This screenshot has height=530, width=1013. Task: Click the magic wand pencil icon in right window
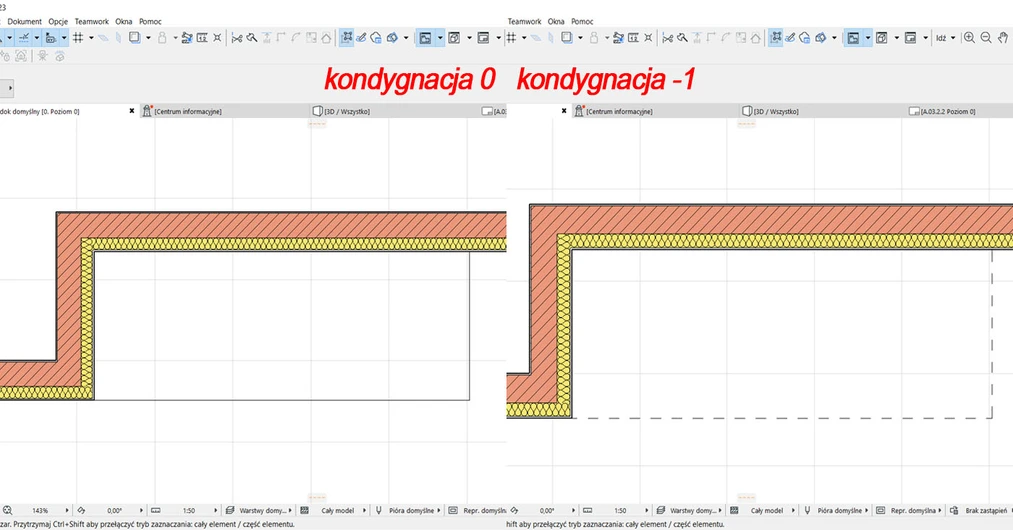[x=790, y=37]
